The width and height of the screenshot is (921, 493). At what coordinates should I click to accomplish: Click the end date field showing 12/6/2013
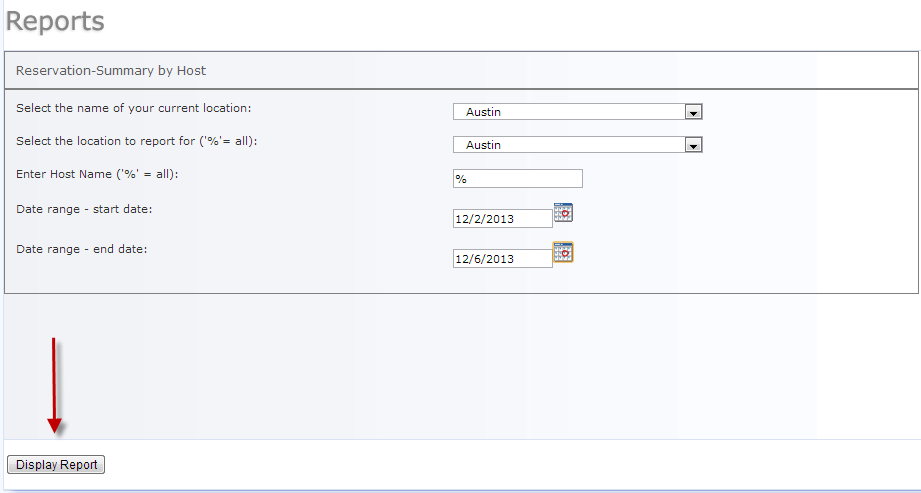click(502, 258)
